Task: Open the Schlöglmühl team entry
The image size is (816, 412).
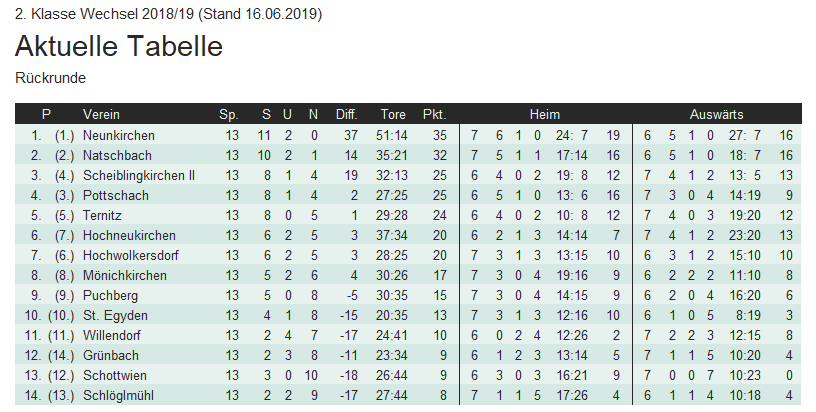Action: coord(119,395)
